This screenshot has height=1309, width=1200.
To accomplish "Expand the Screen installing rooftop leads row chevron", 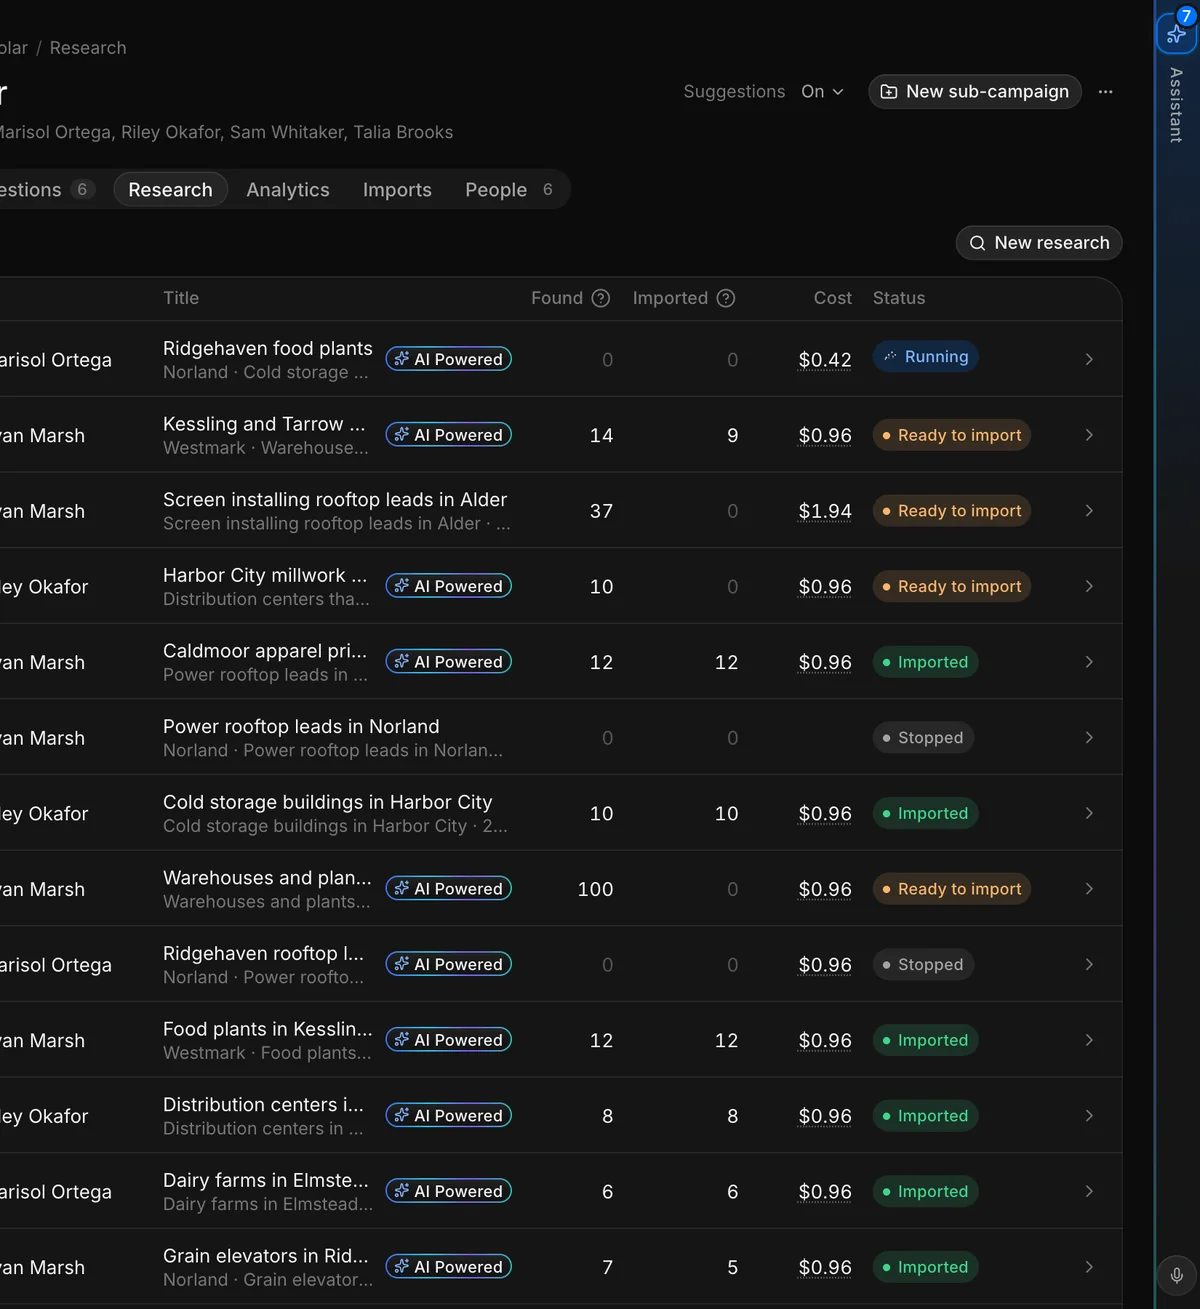I will 1089,511.
